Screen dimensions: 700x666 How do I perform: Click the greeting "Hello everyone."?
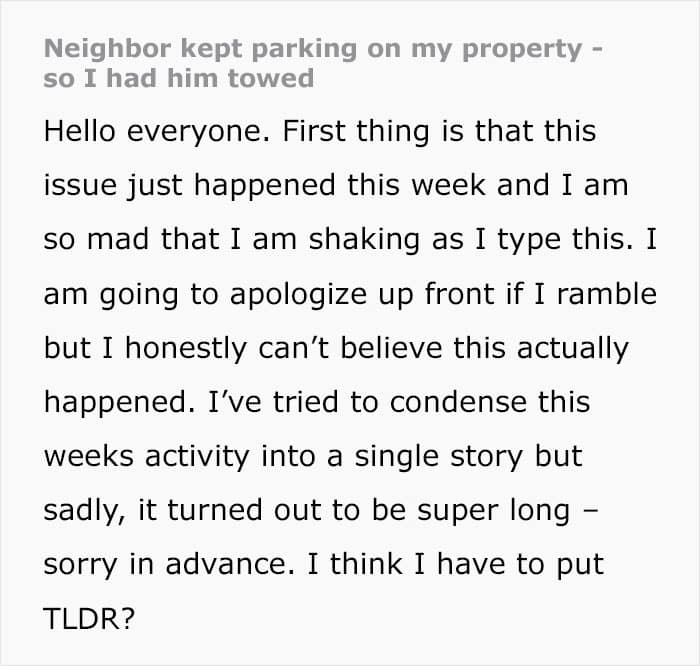click(157, 133)
